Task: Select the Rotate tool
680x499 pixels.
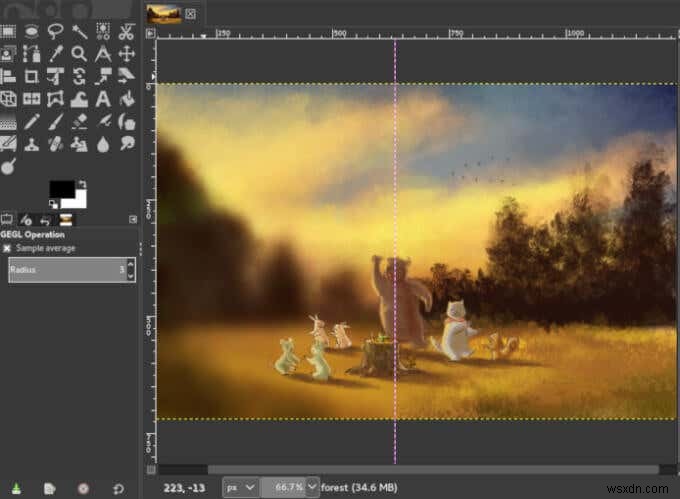Action: 79,77
